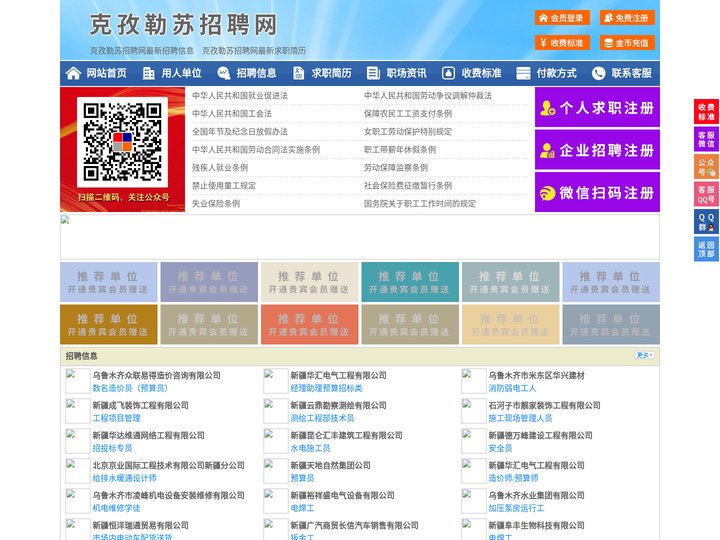The height and width of the screenshot is (540, 720).
Task: Click the yen icon on 收费标准 orange button
Action: [x=543, y=43]
